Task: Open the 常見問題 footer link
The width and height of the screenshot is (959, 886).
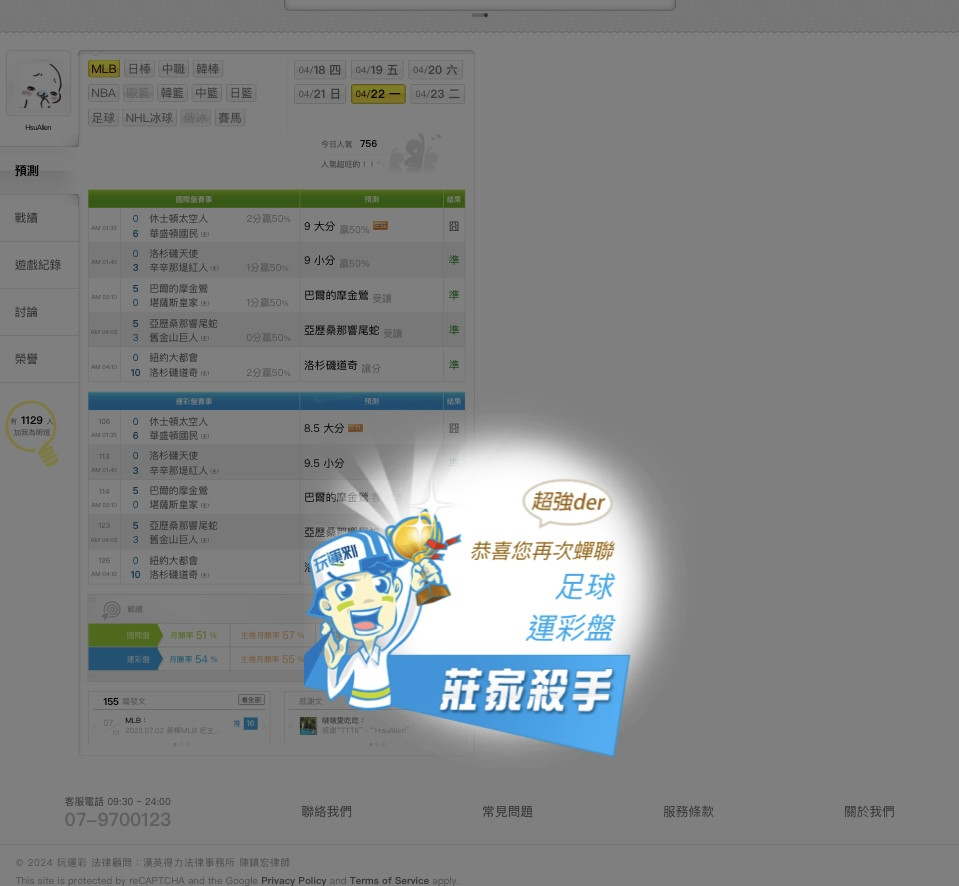Action: point(508,812)
